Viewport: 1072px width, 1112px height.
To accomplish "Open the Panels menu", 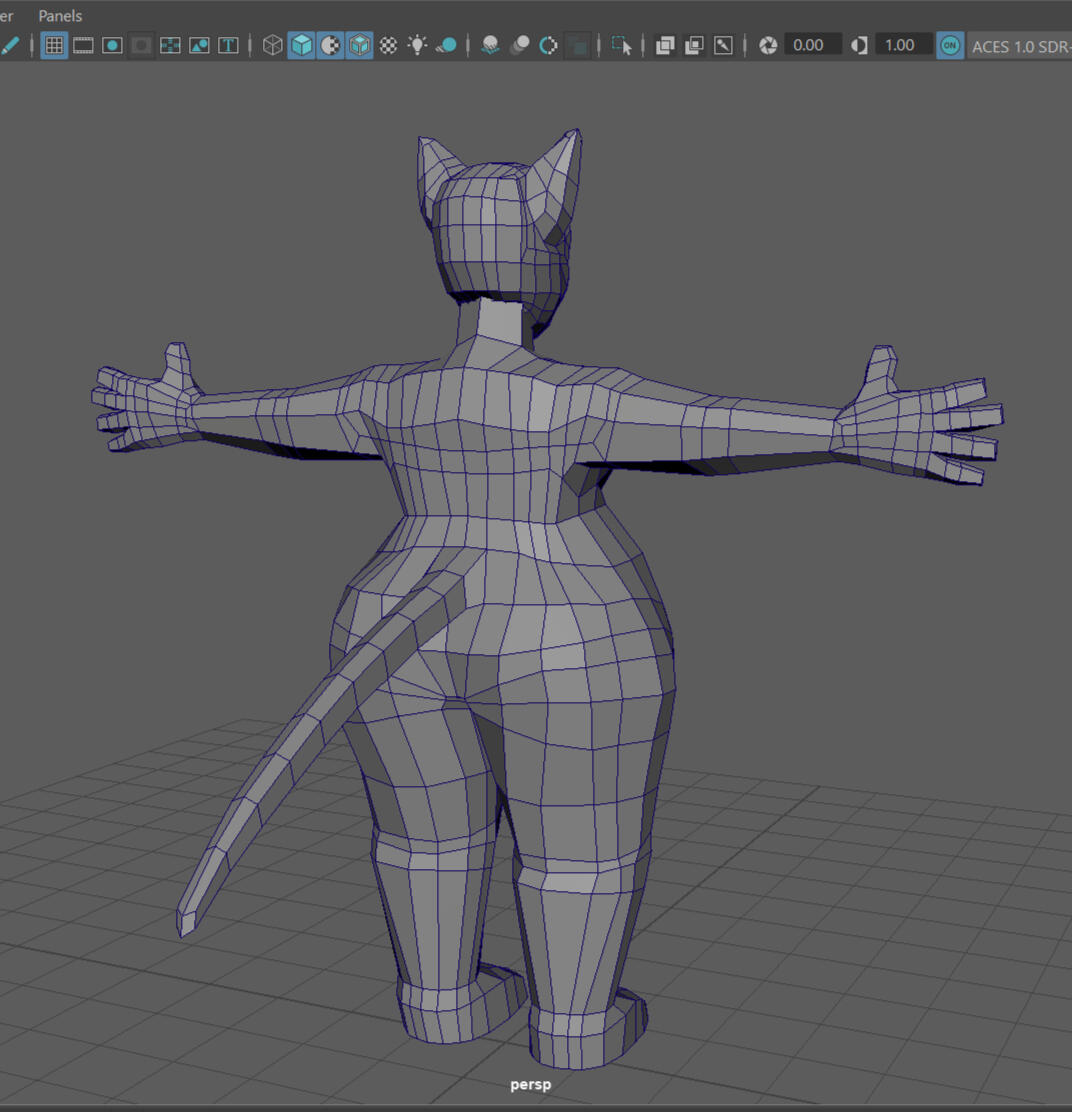I will click(x=60, y=16).
